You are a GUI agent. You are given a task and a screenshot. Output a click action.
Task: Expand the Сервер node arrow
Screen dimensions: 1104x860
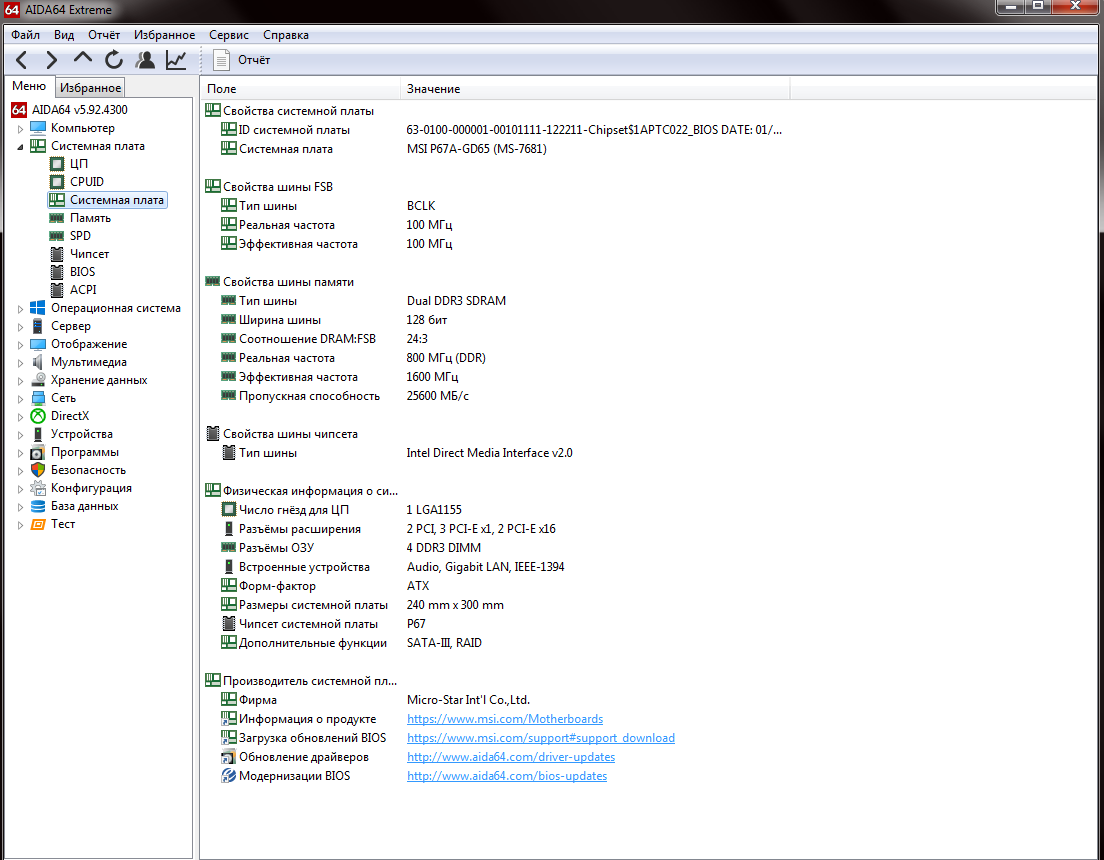tap(20, 327)
